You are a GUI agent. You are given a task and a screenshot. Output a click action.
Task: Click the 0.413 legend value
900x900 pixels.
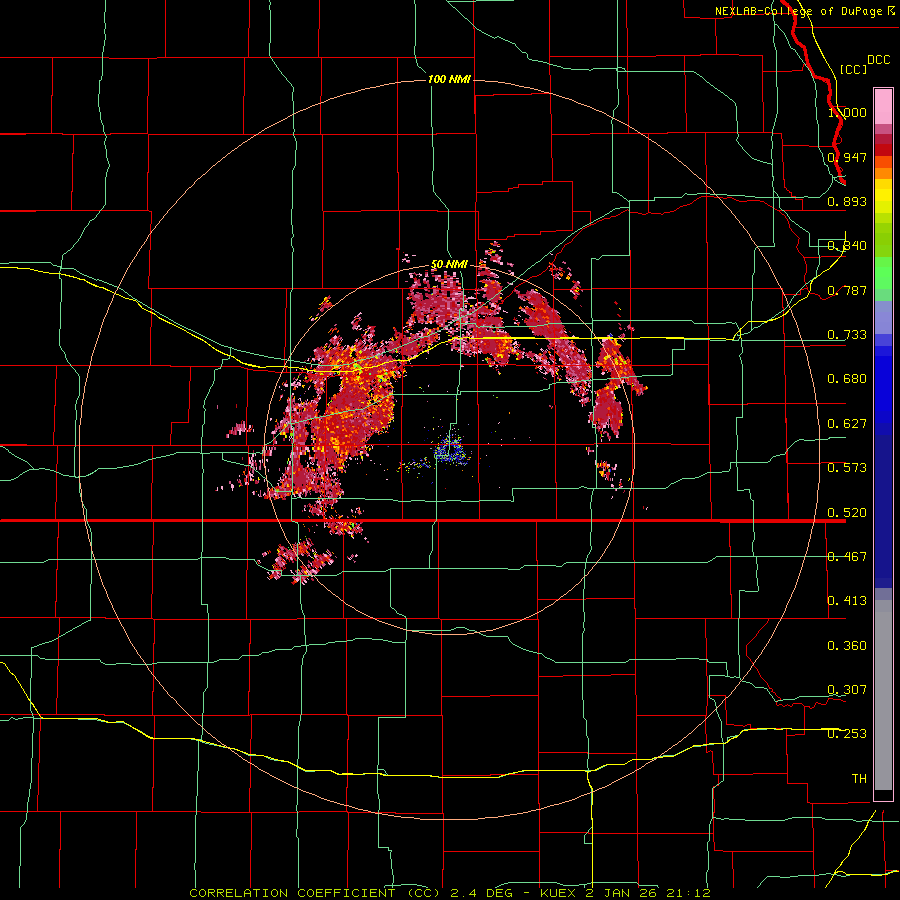847,601
